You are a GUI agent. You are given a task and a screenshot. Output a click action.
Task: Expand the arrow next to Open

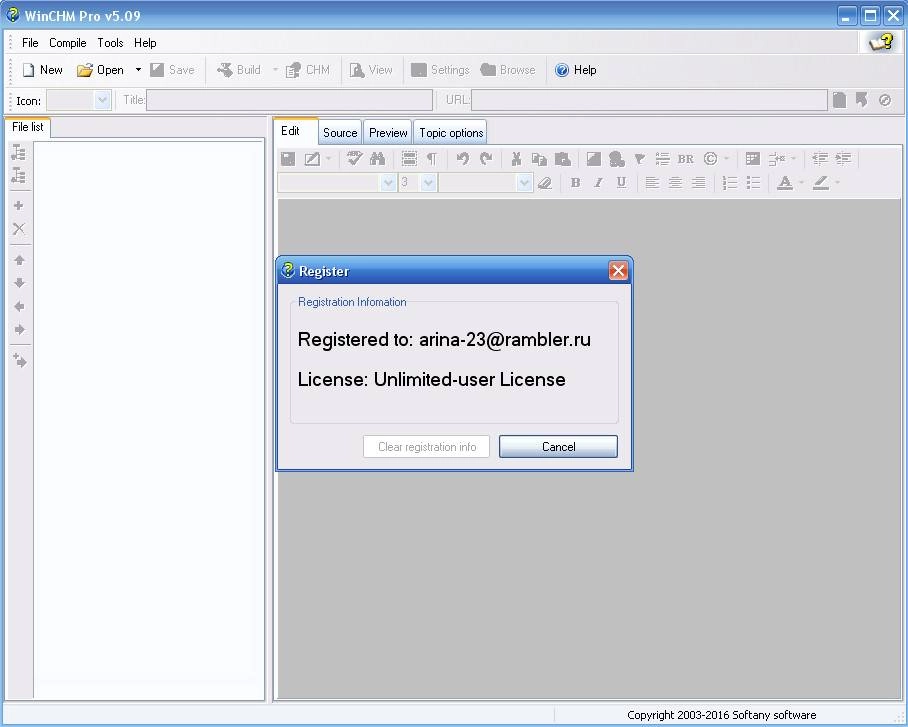coord(138,70)
